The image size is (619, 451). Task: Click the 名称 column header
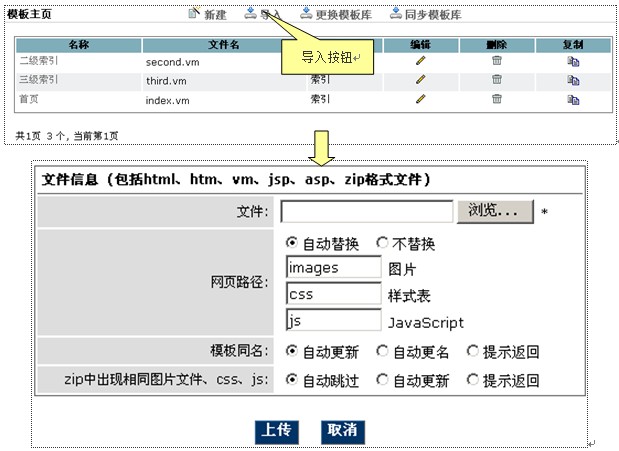tap(79, 45)
